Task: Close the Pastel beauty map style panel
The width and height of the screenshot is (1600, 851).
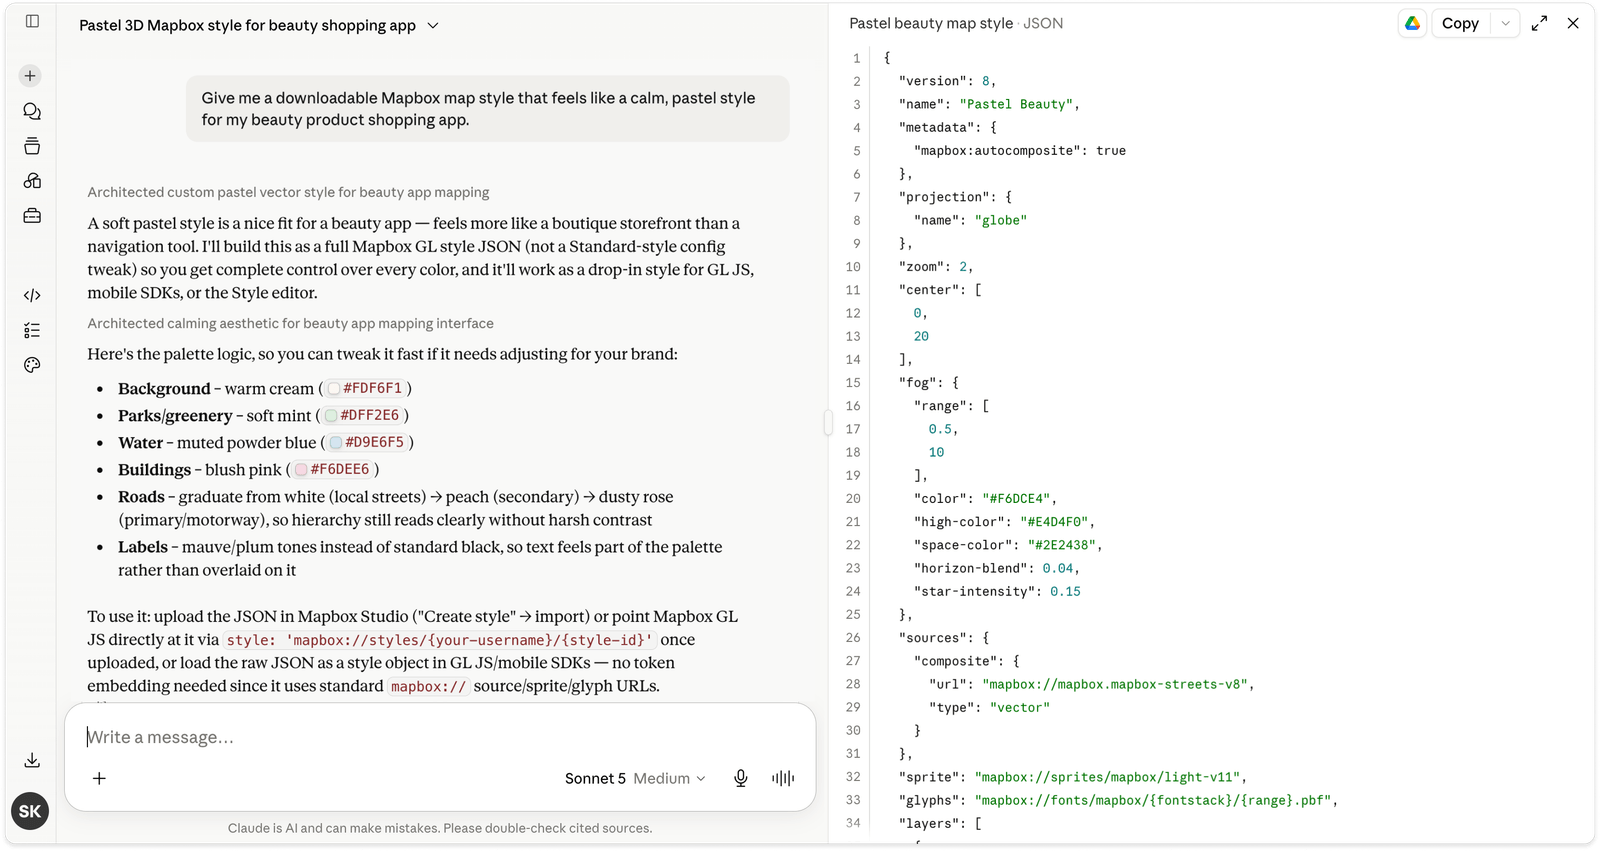Action: click(1573, 23)
